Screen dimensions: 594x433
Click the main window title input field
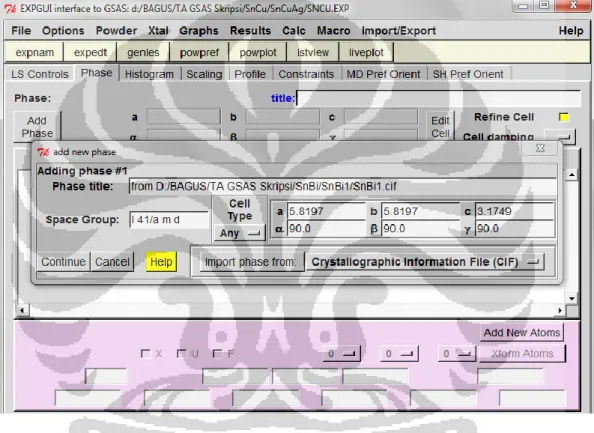[438, 98]
